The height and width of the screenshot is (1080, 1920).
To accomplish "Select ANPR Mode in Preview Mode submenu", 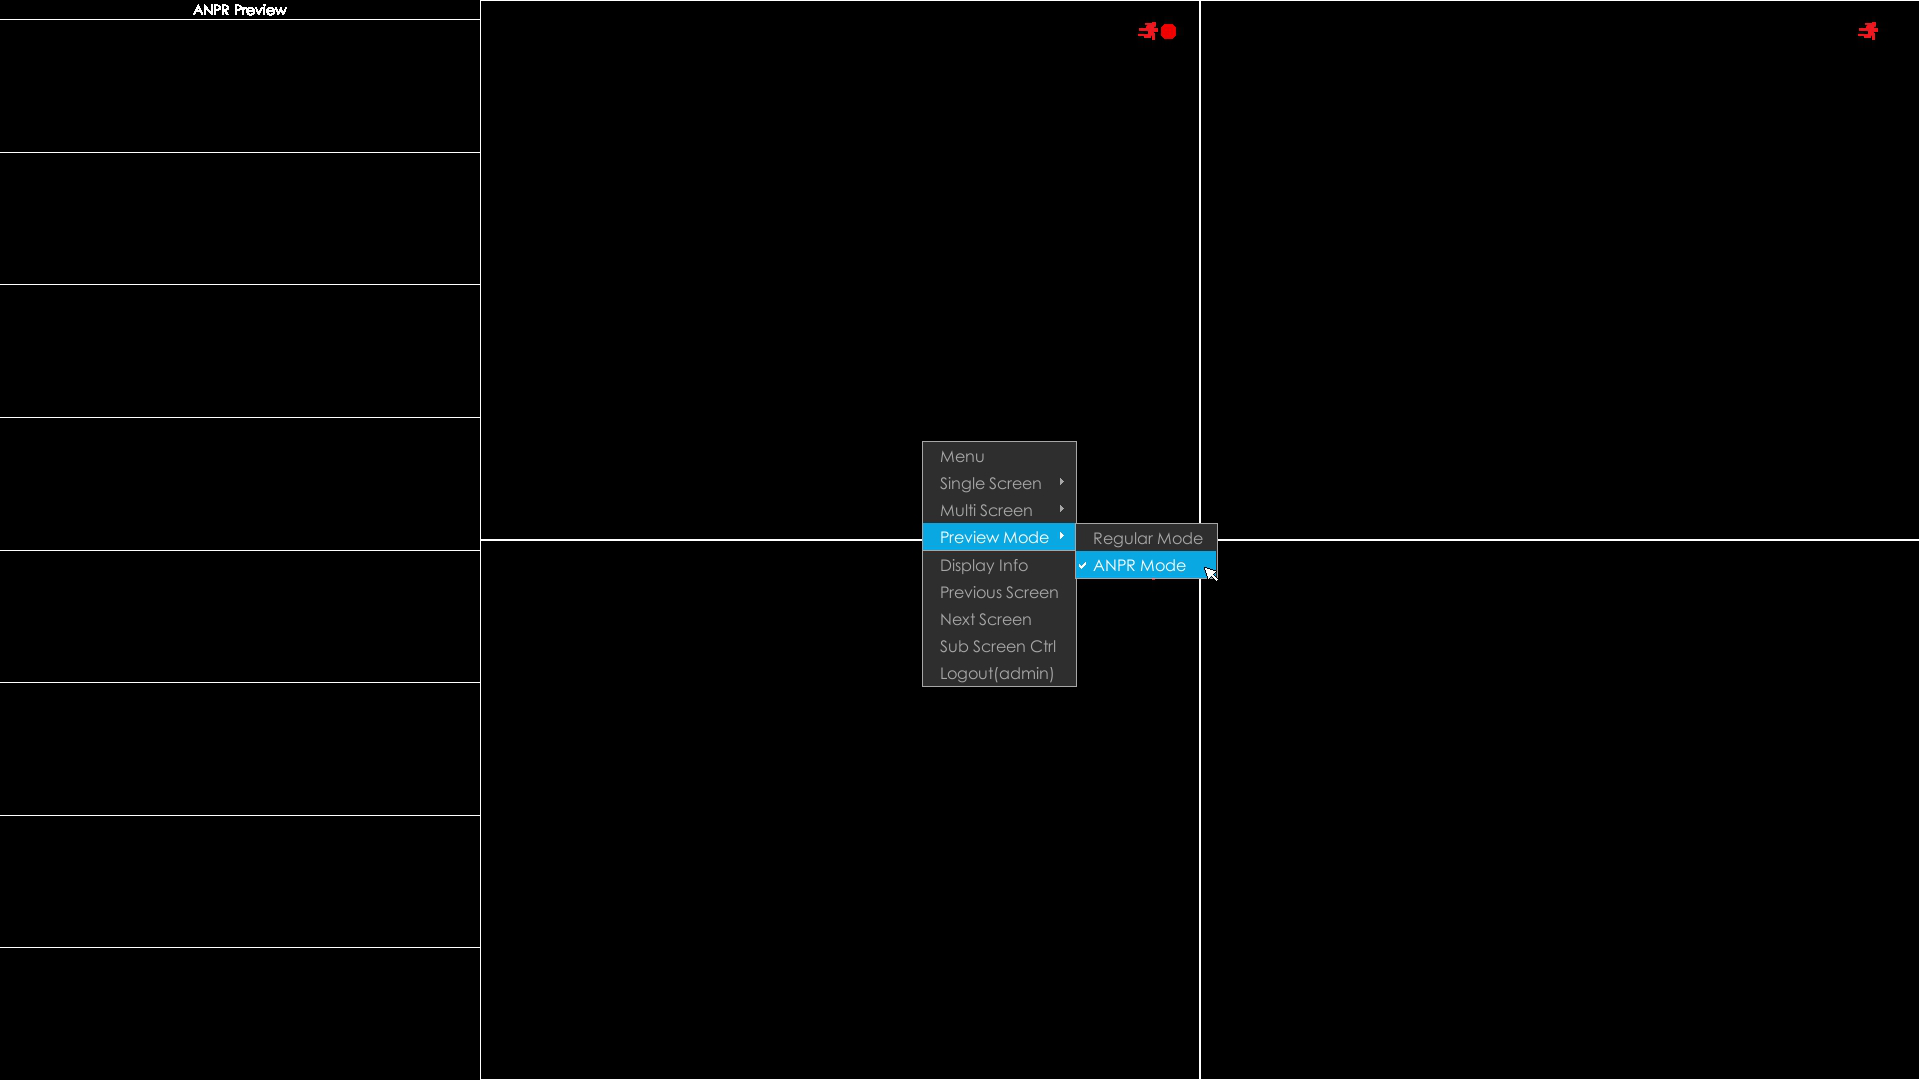I will point(1139,564).
